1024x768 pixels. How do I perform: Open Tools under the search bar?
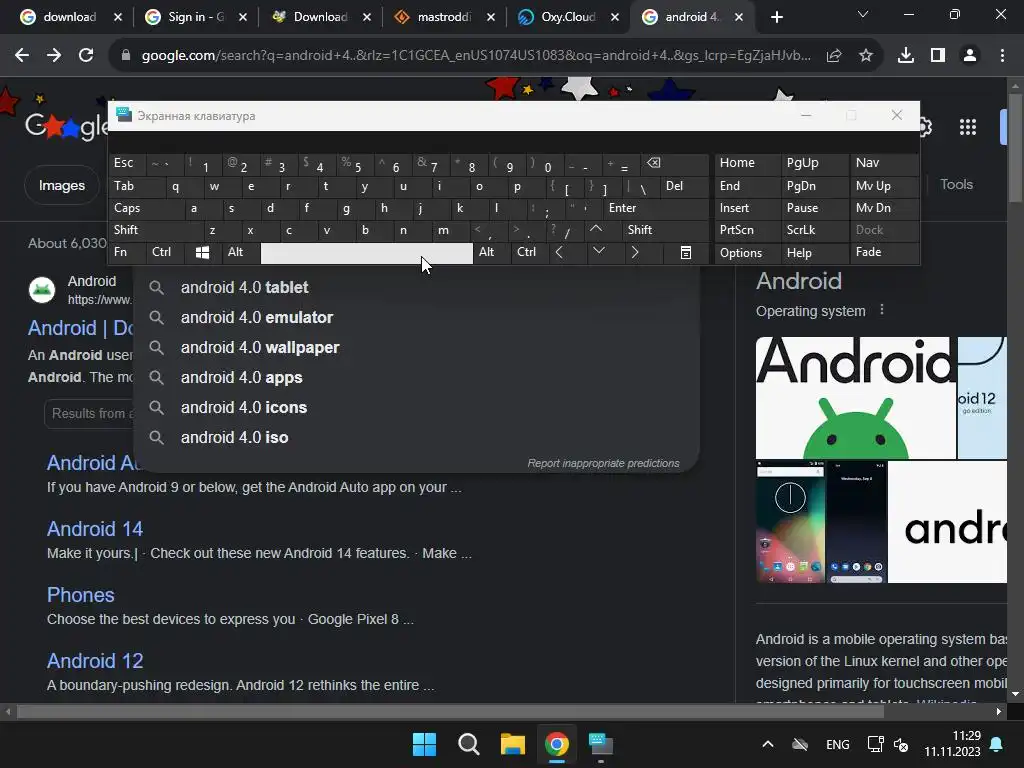point(956,184)
